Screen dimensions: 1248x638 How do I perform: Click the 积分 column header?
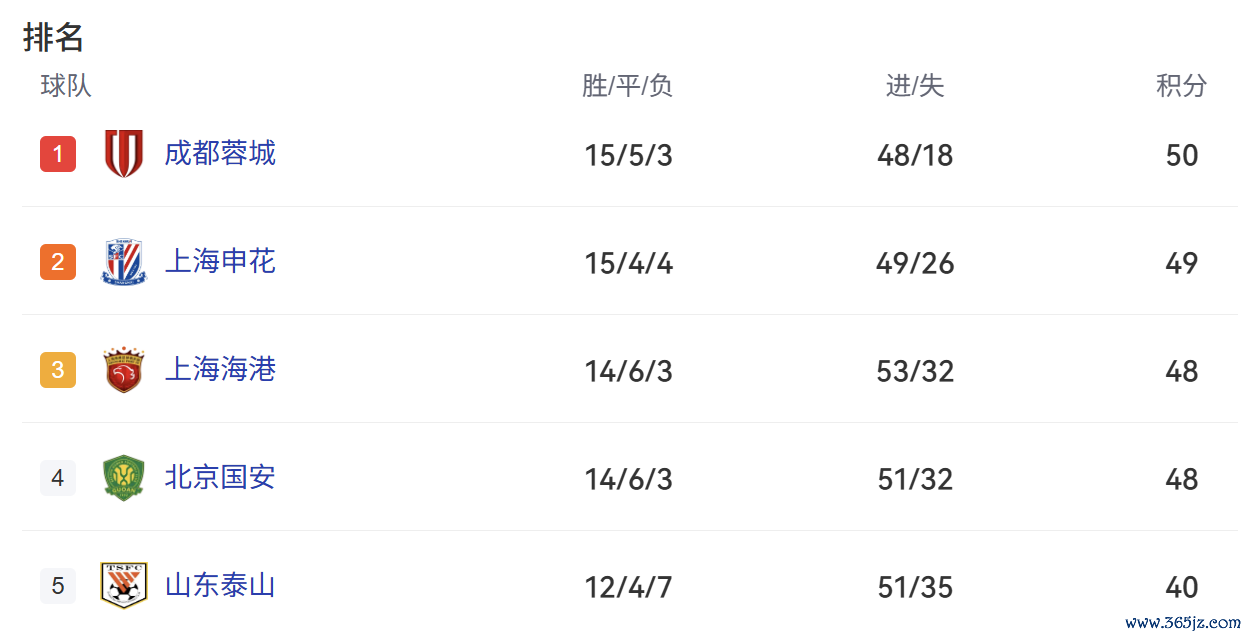[1181, 86]
